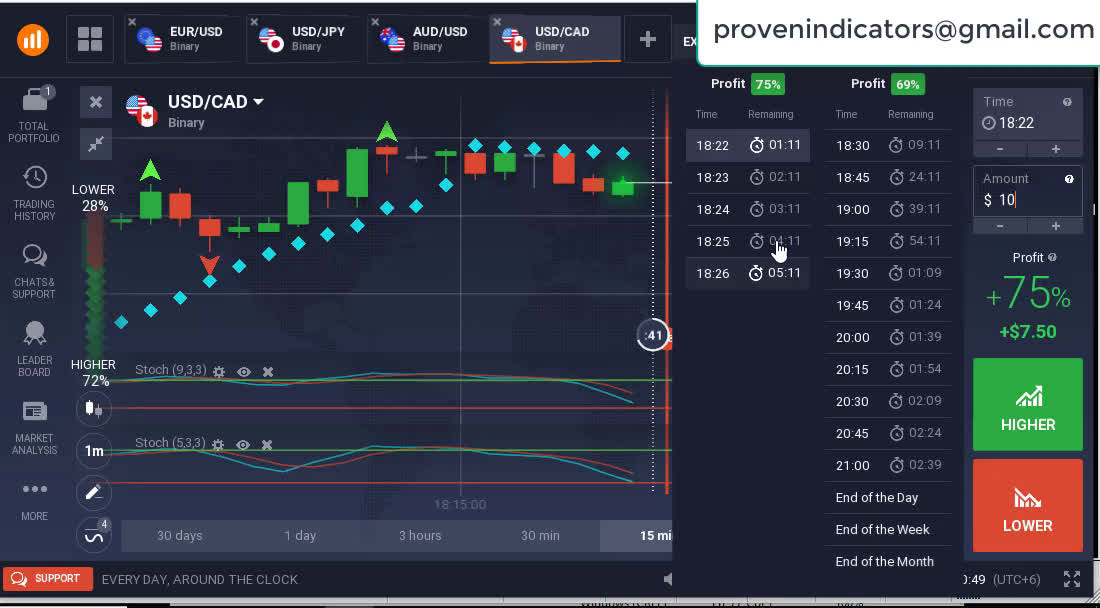The width and height of the screenshot is (1100, 608).
Task: Switch to the EUR/USD tab
Action: (x=184, y=38)
